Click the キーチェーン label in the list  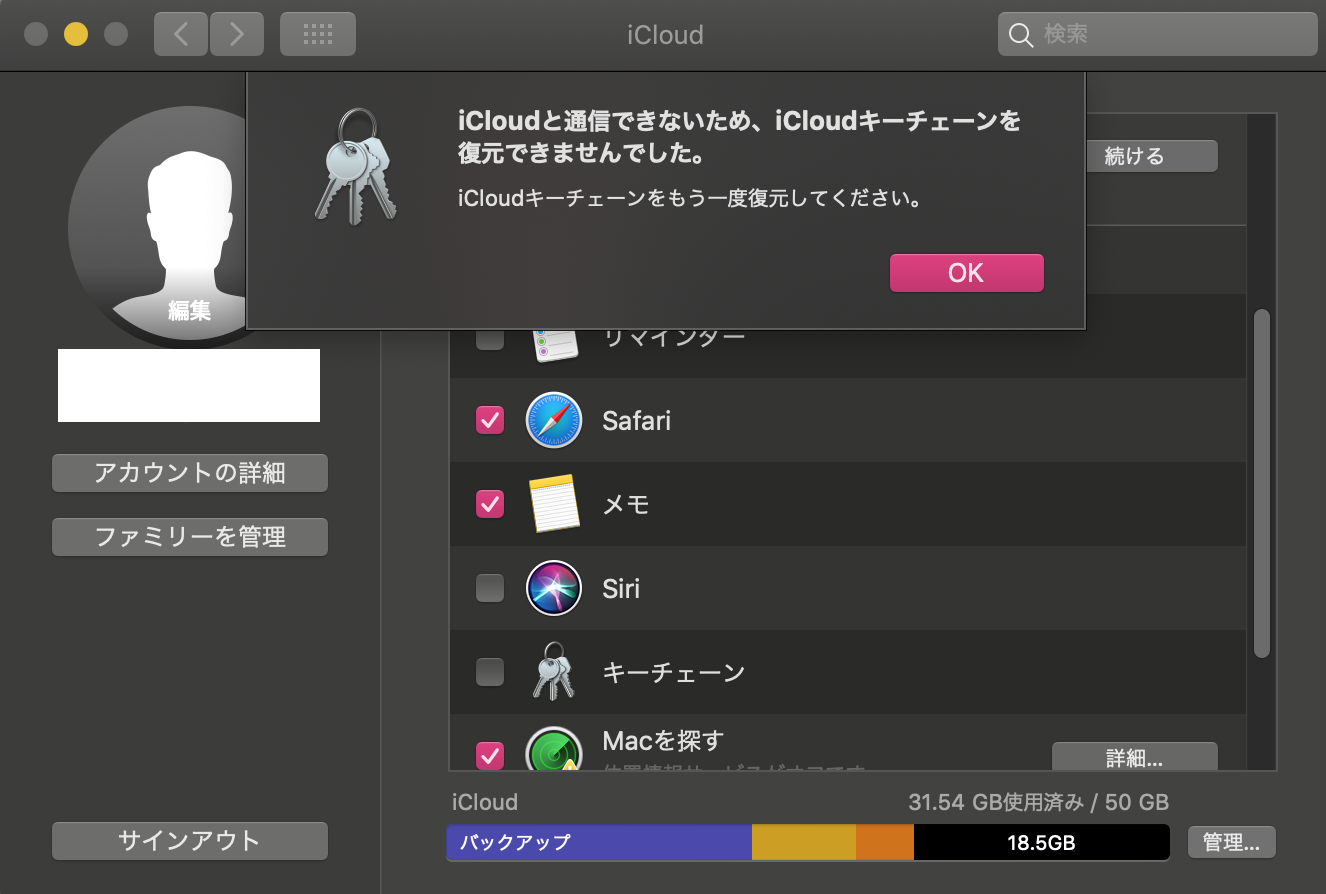(674, 673)
